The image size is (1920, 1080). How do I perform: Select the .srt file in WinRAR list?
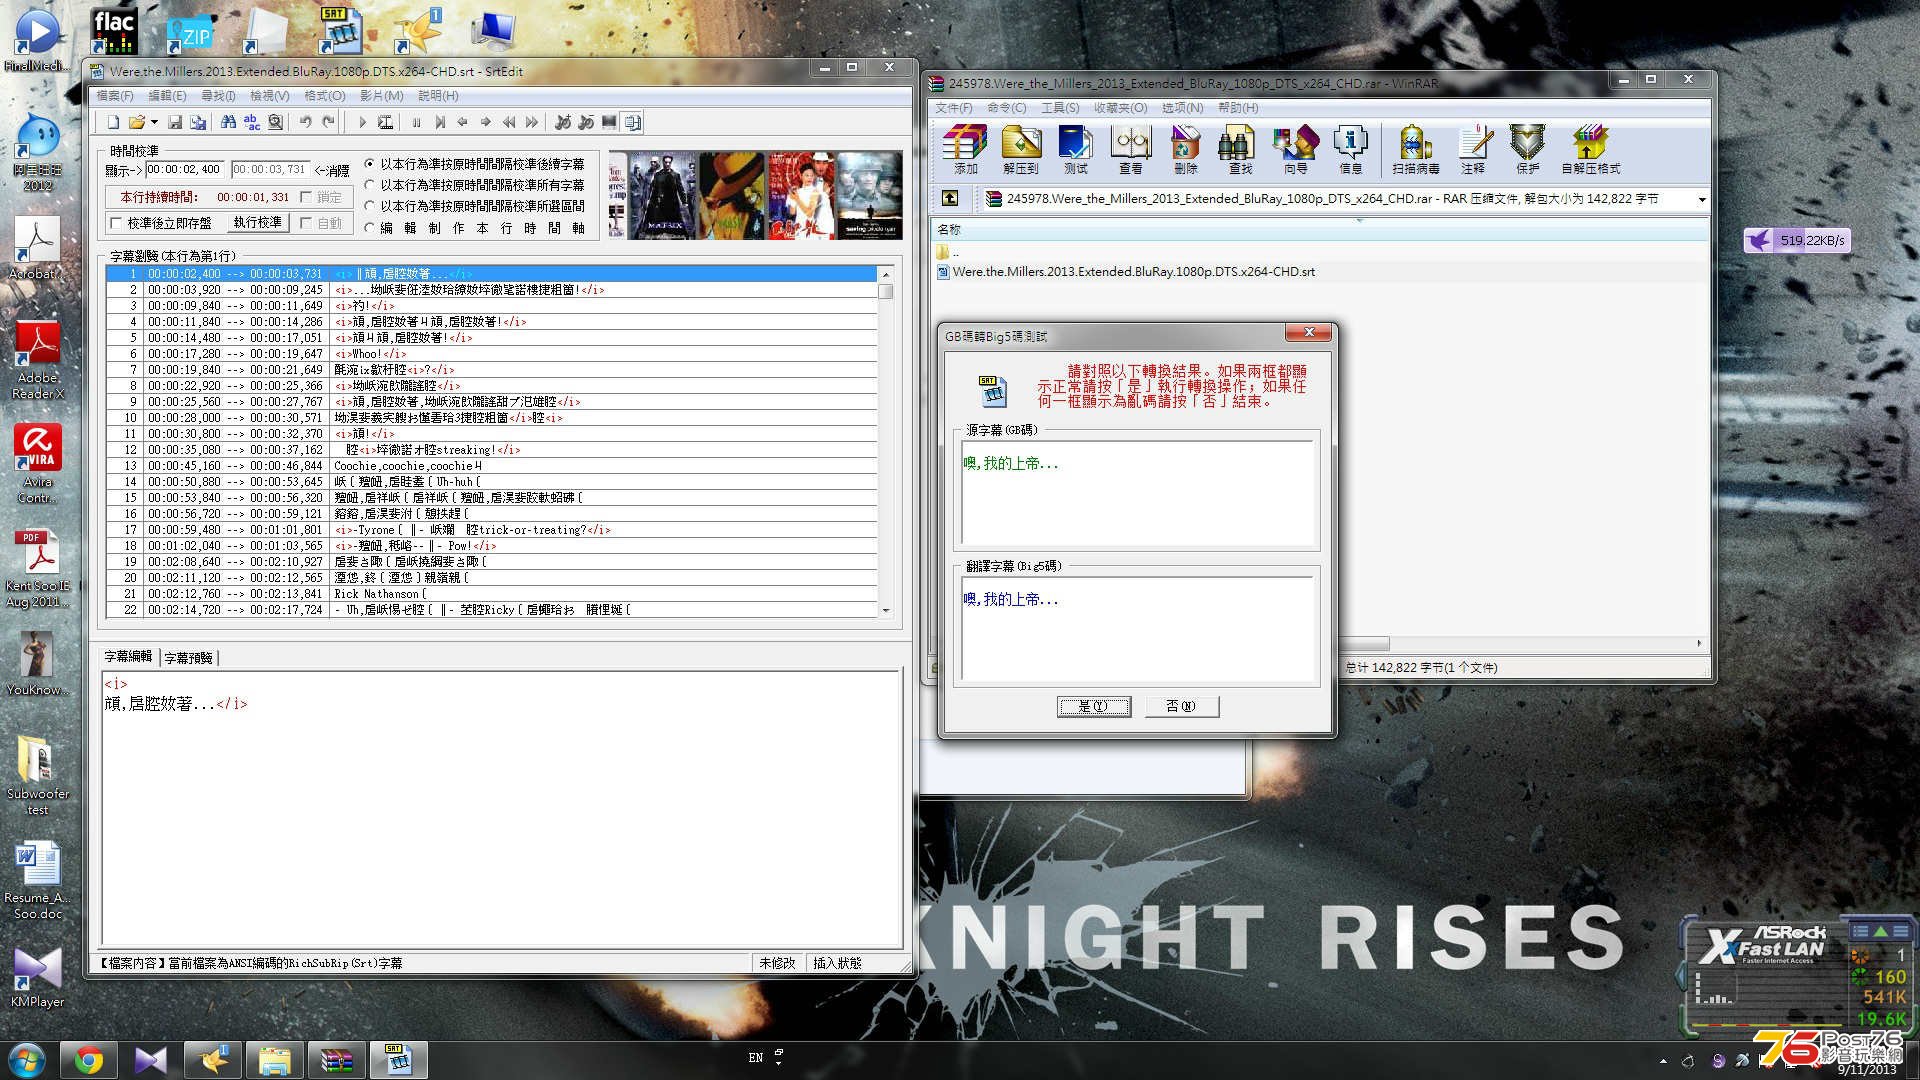(x=1126, y=272)
